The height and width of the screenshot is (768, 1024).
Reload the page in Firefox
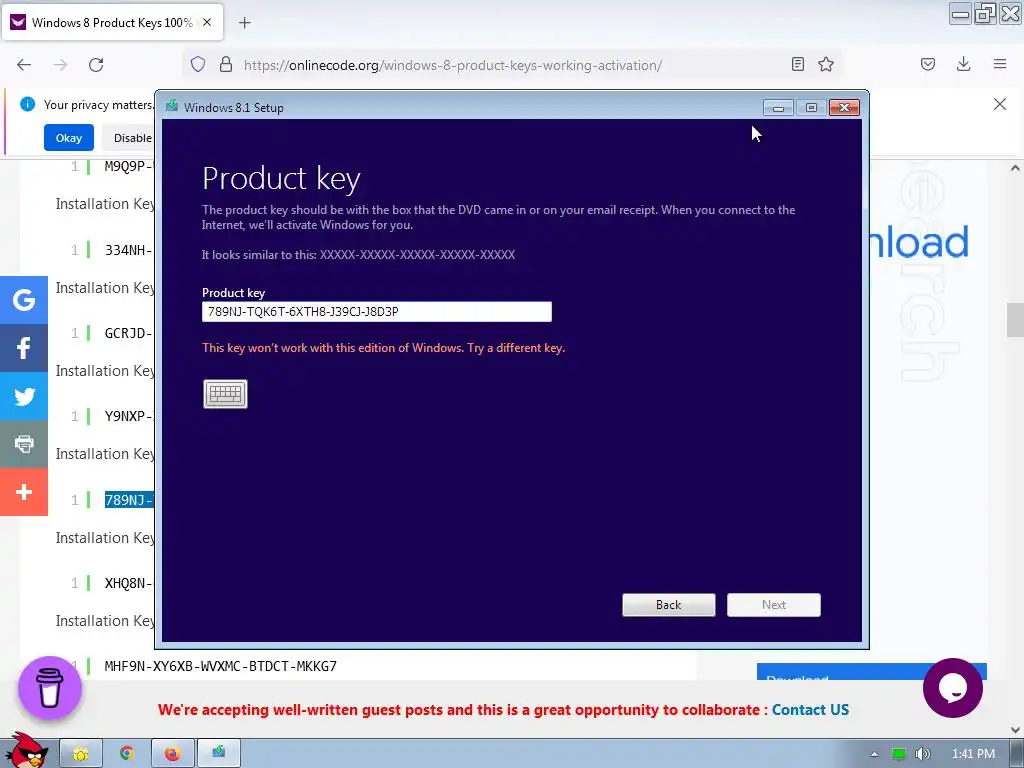pyautogui.click(x=96, y=65)
